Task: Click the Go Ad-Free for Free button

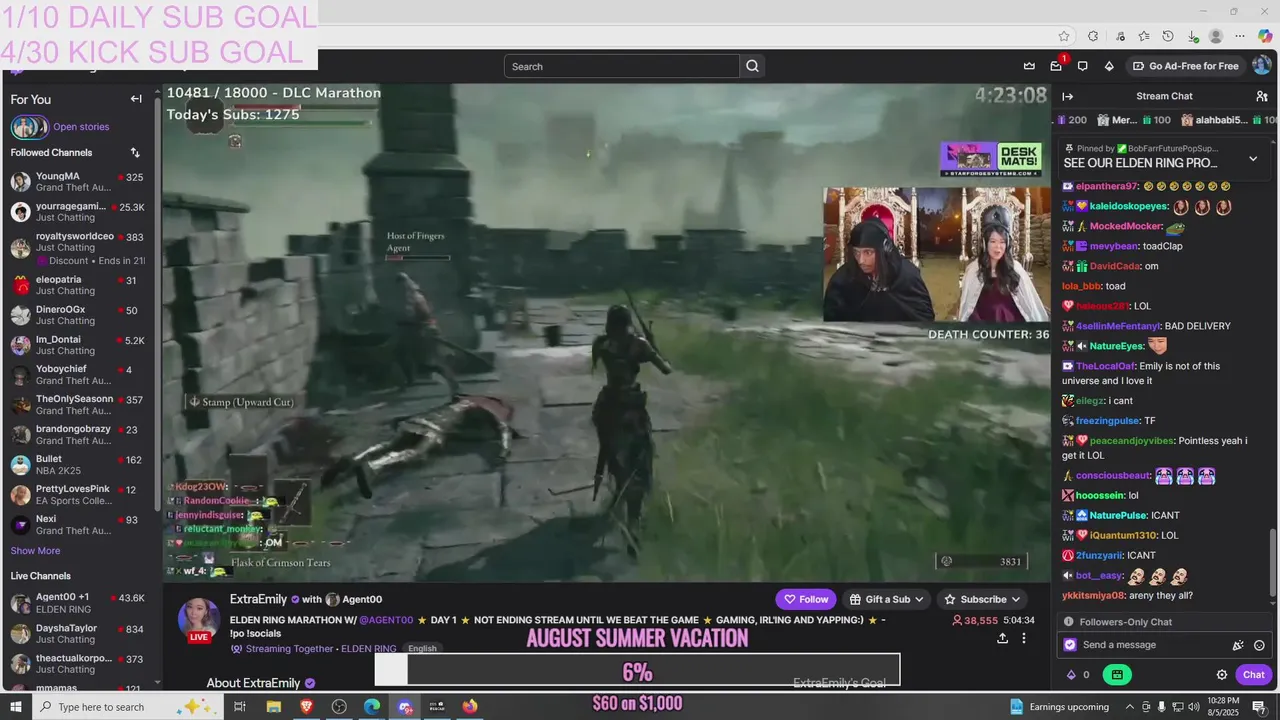Action: [1185, 66]
